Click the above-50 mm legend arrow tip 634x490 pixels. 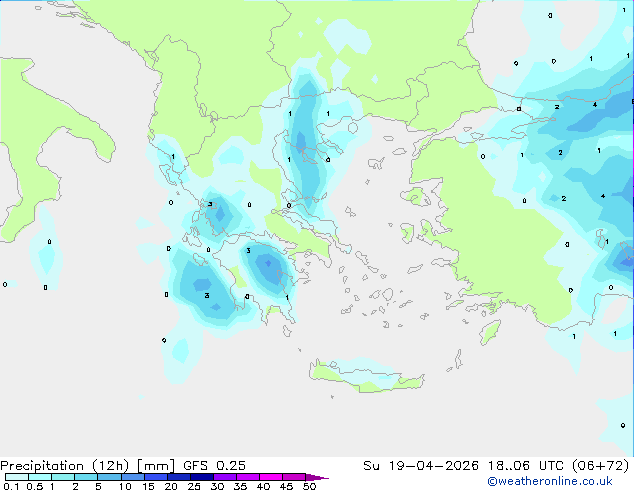pos(317,477)
